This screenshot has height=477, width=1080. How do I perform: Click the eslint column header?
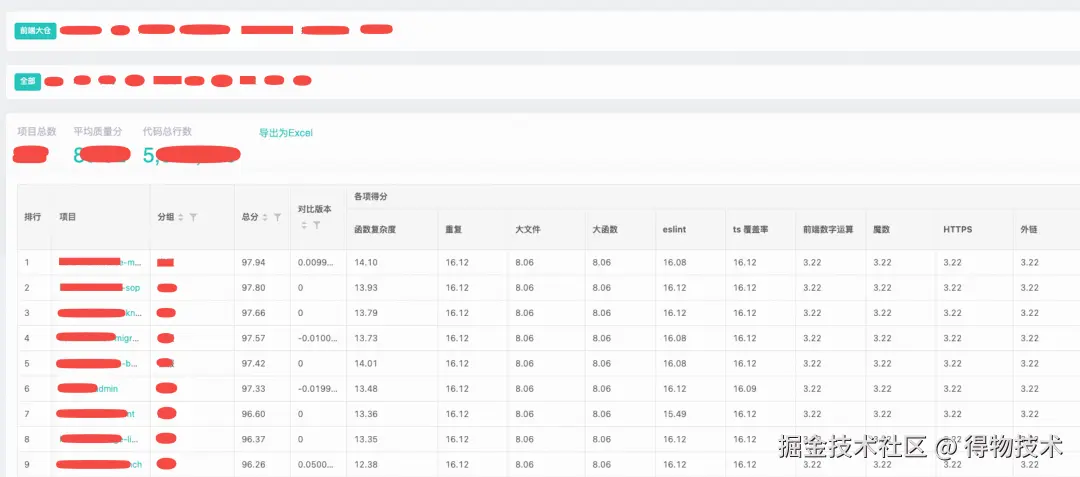pos(674,230)
